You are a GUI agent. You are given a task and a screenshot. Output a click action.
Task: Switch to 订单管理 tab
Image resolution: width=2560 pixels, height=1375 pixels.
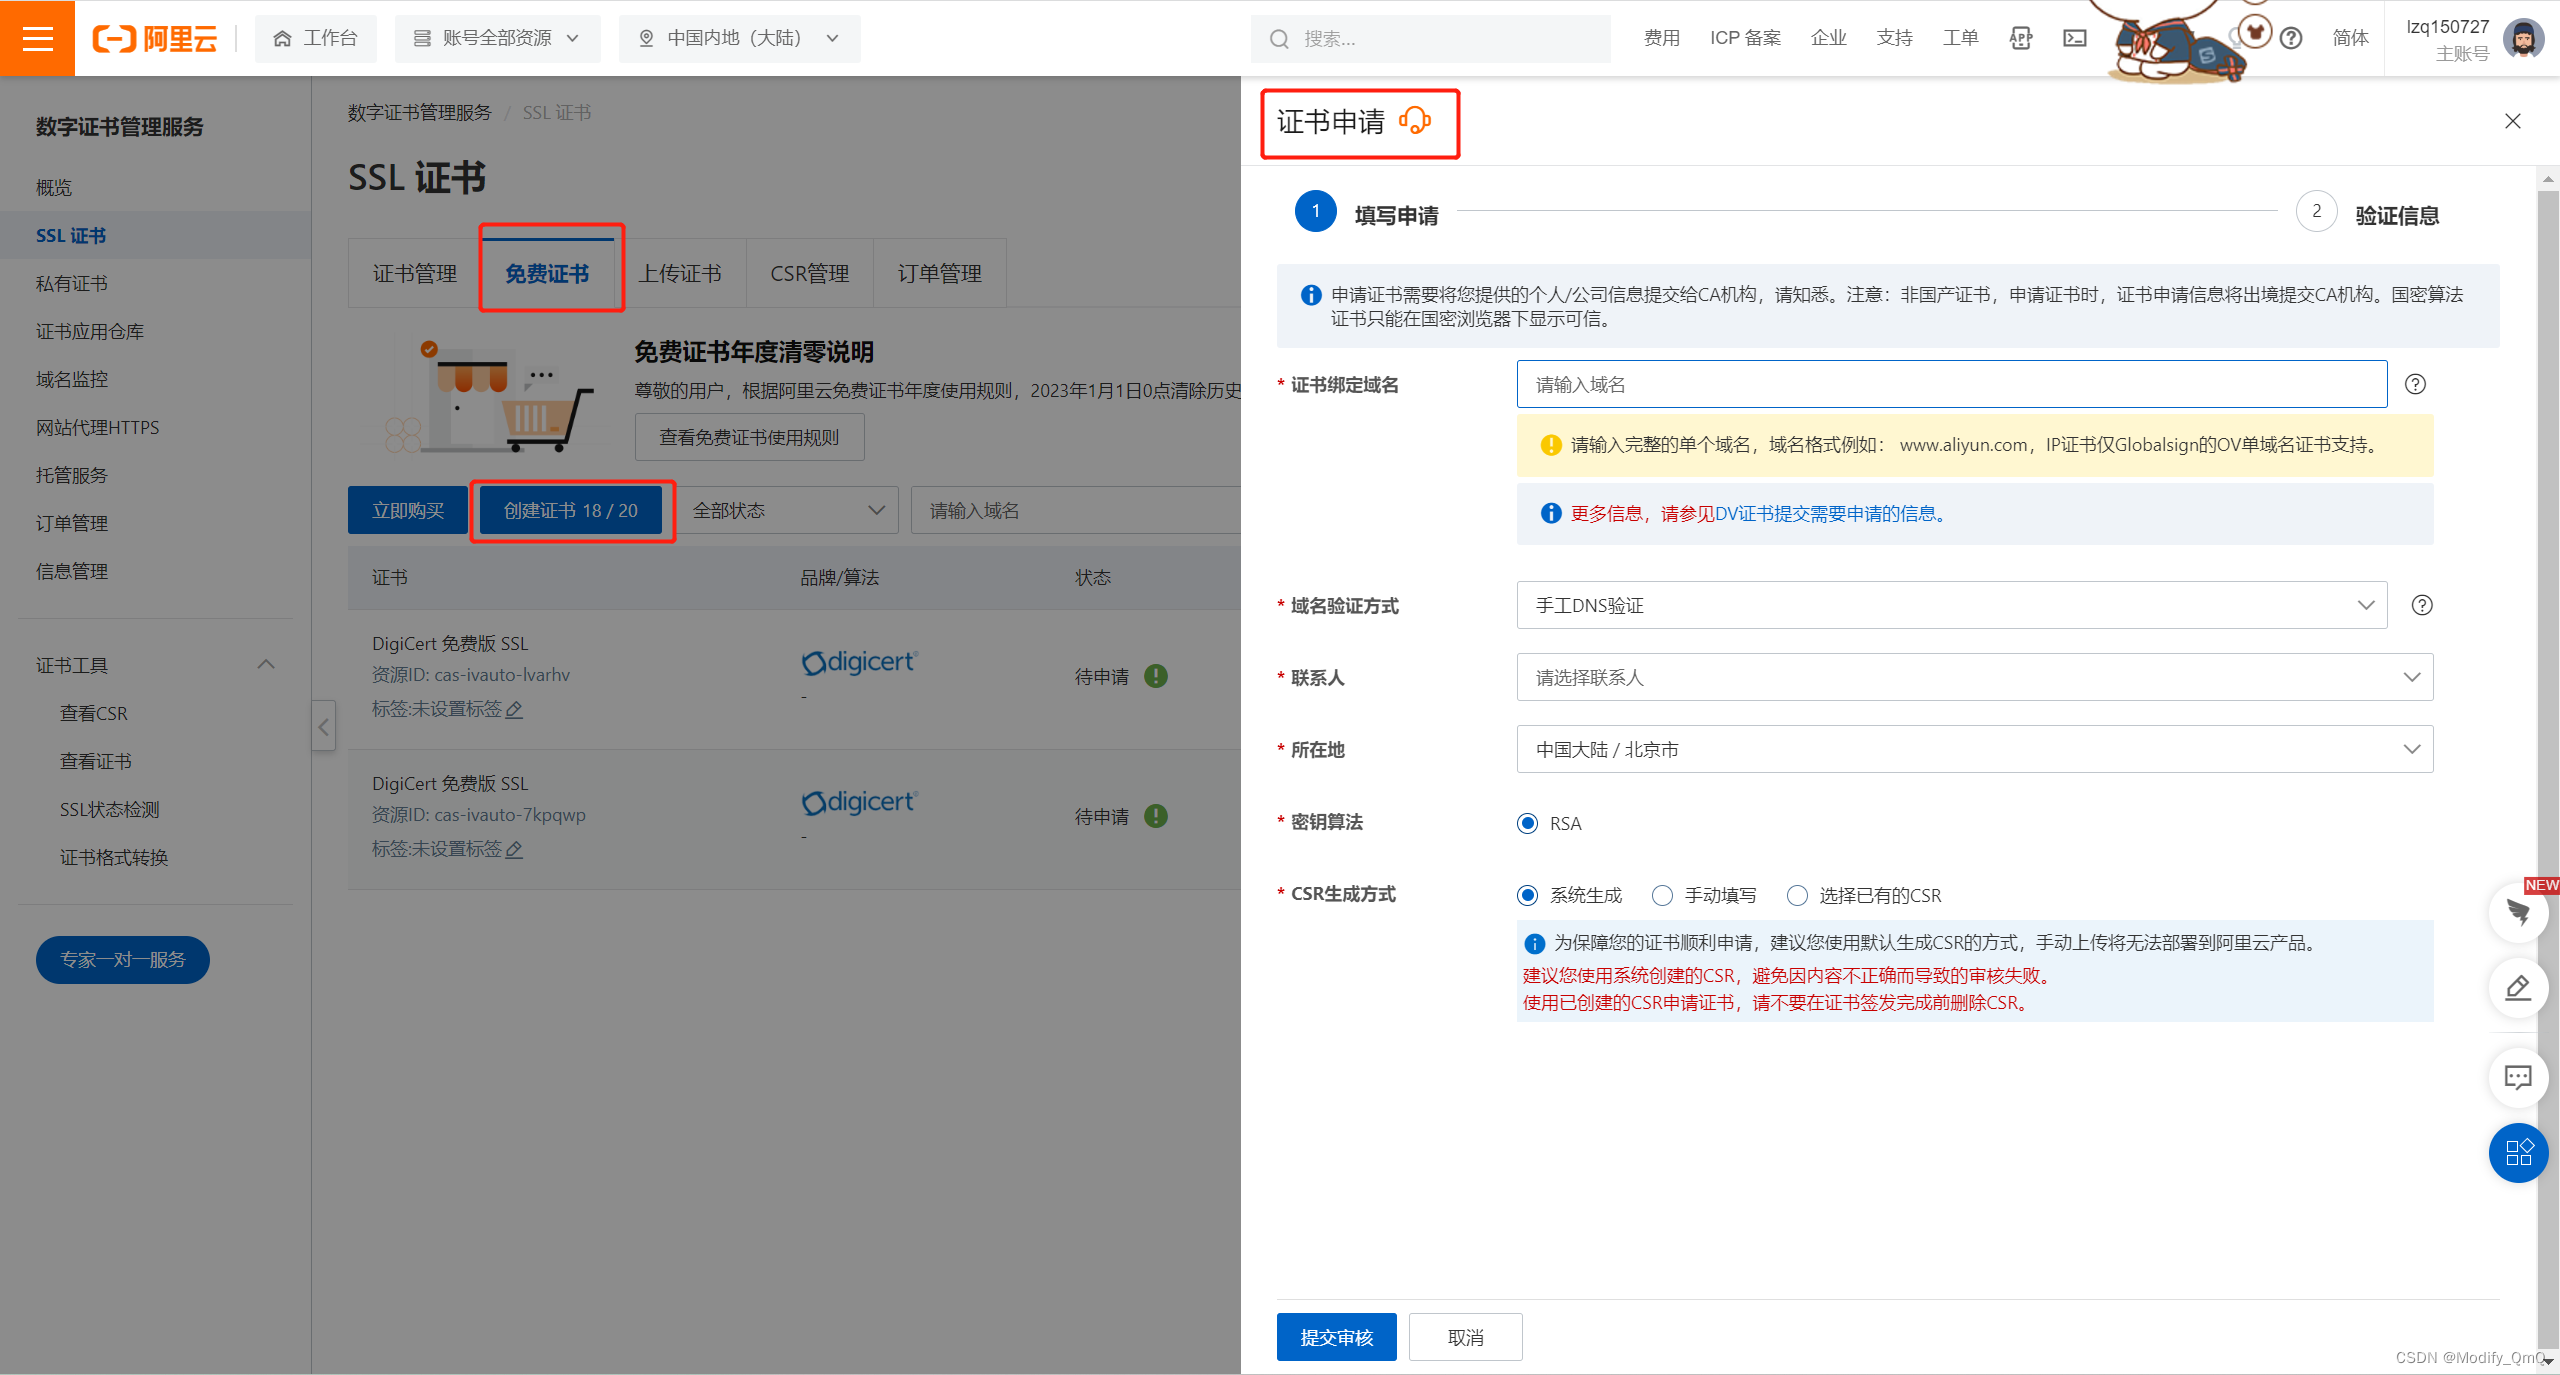click(940, 273)
